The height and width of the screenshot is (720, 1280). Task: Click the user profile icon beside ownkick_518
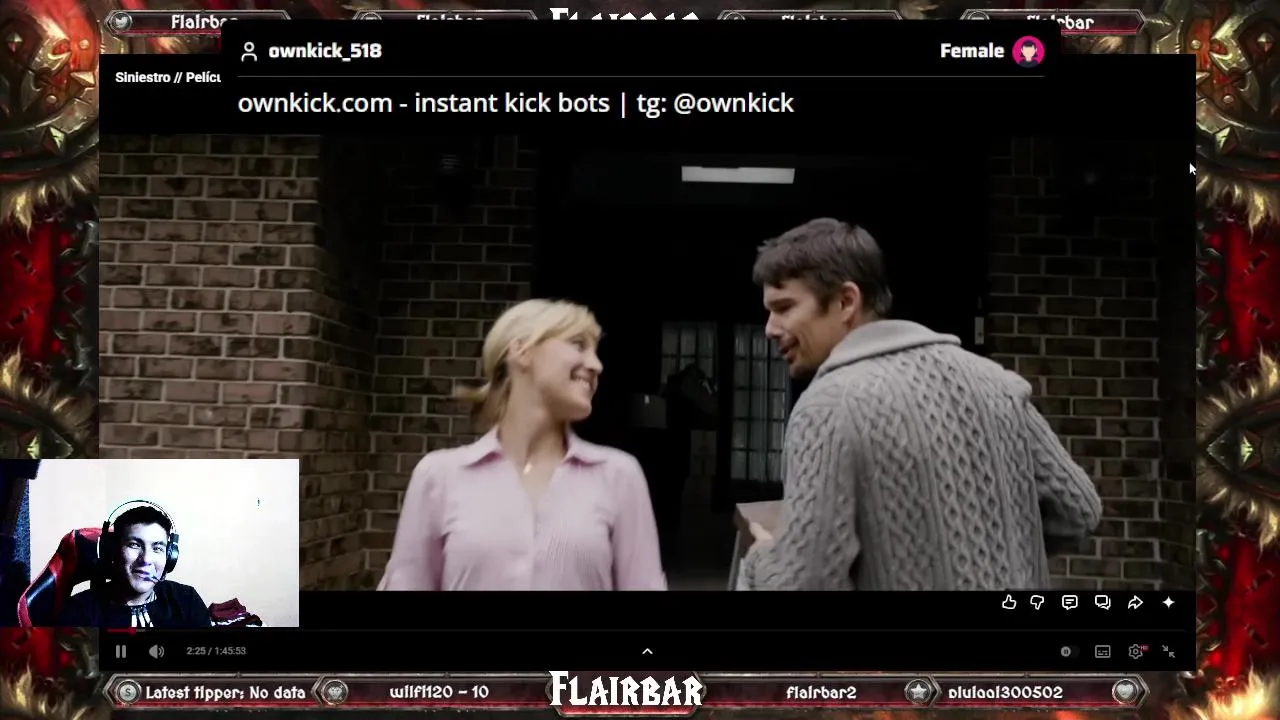[249, 51]
